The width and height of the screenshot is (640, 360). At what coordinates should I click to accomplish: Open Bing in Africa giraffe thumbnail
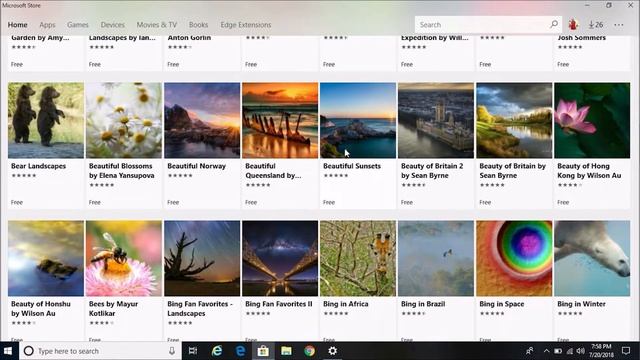[x=358, y=258]
